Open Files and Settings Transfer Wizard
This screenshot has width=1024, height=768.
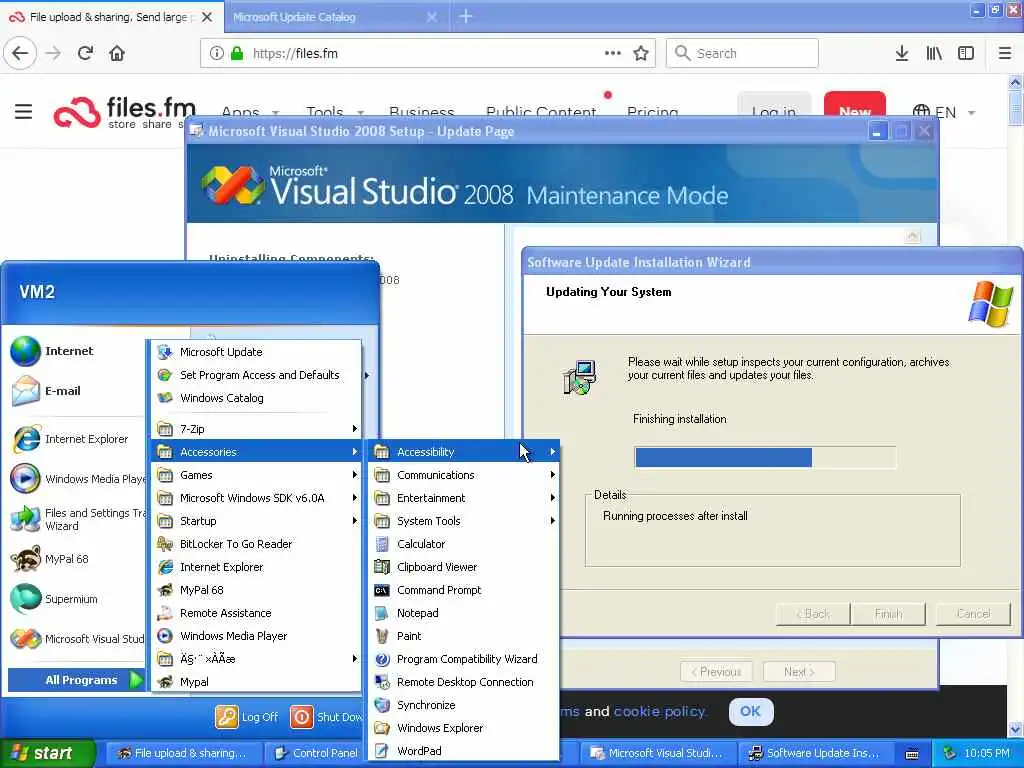[x=76, y=519]
